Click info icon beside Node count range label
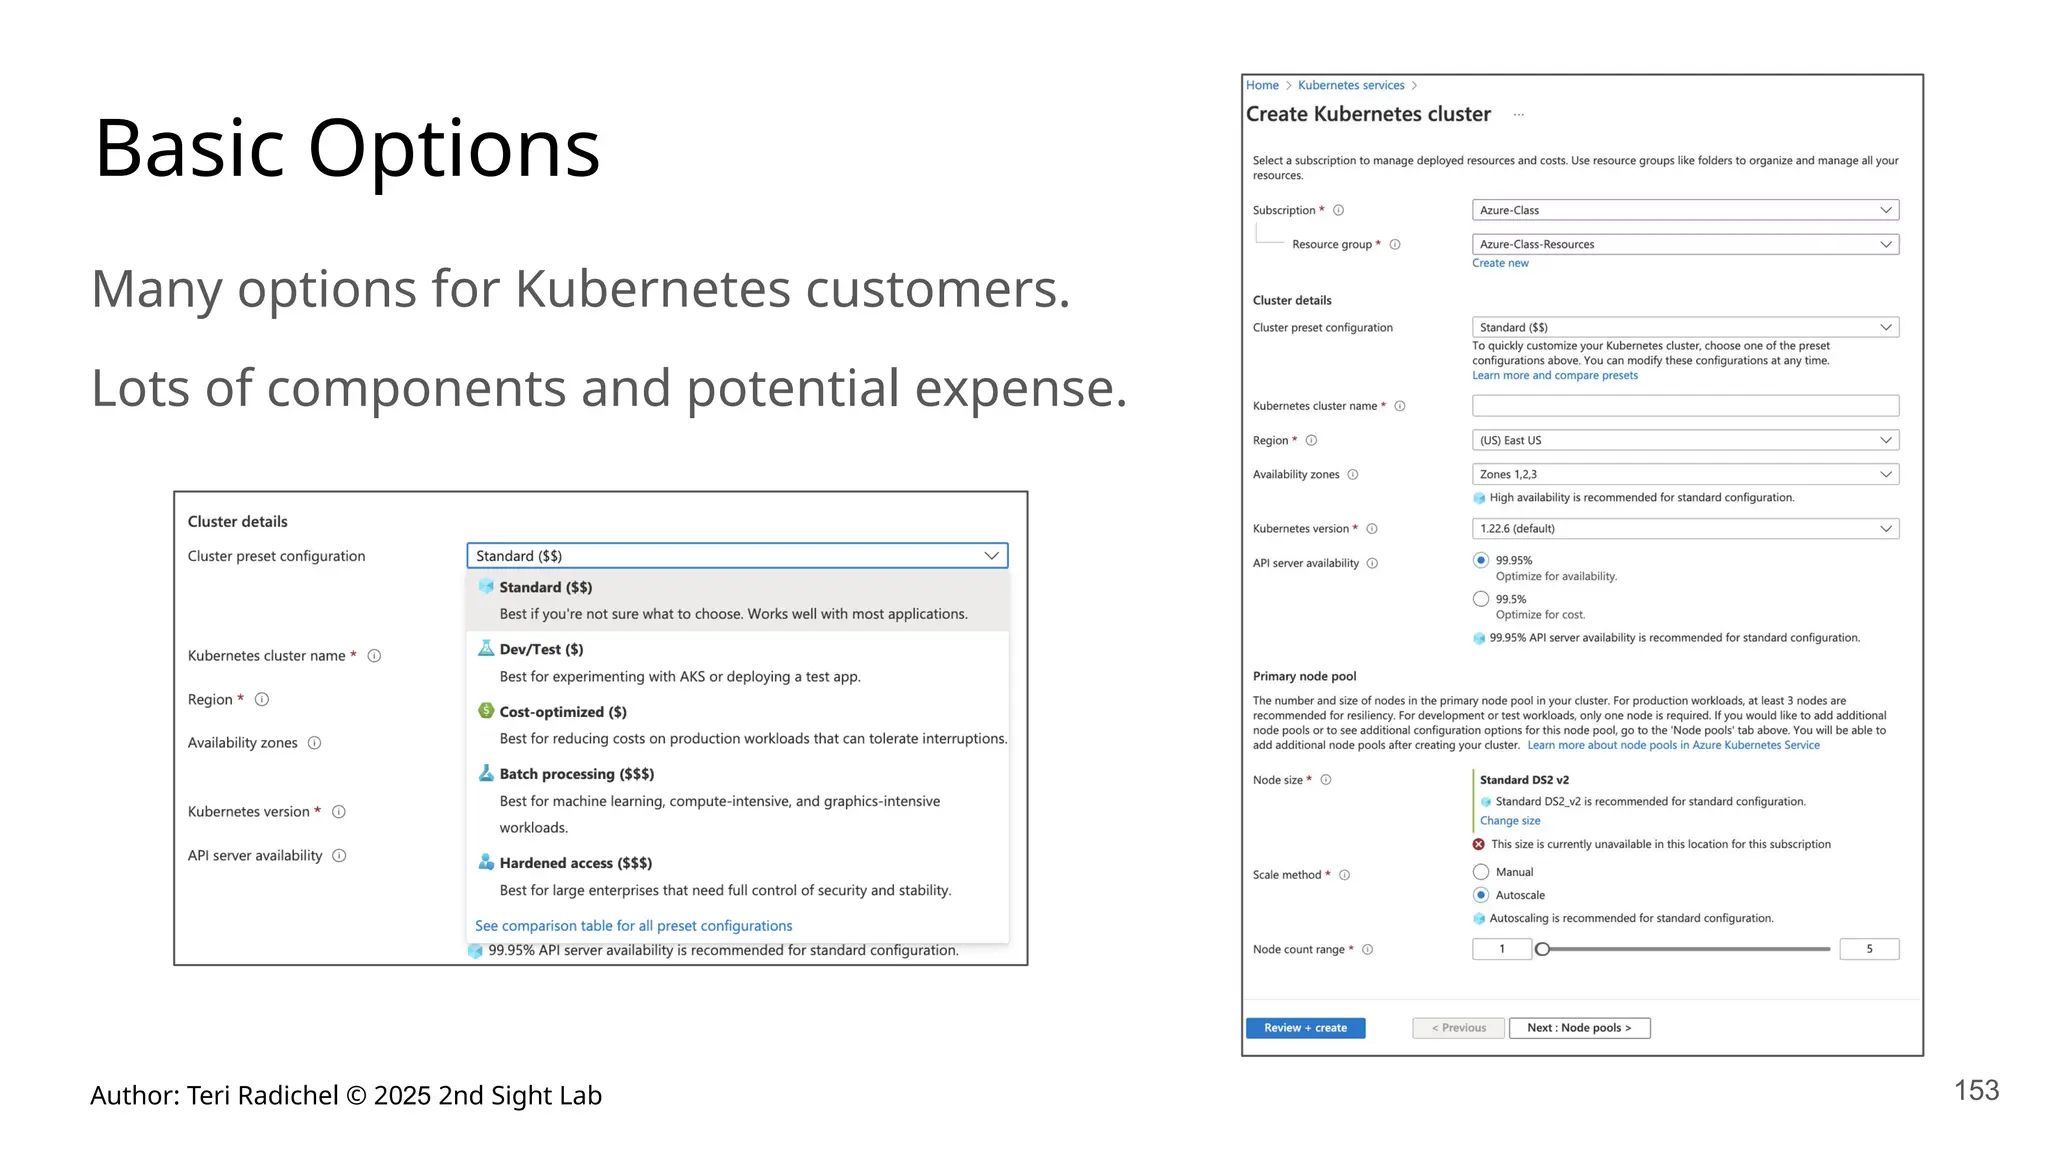The image size is (2048, 1152). click(x=1367, y=949)
